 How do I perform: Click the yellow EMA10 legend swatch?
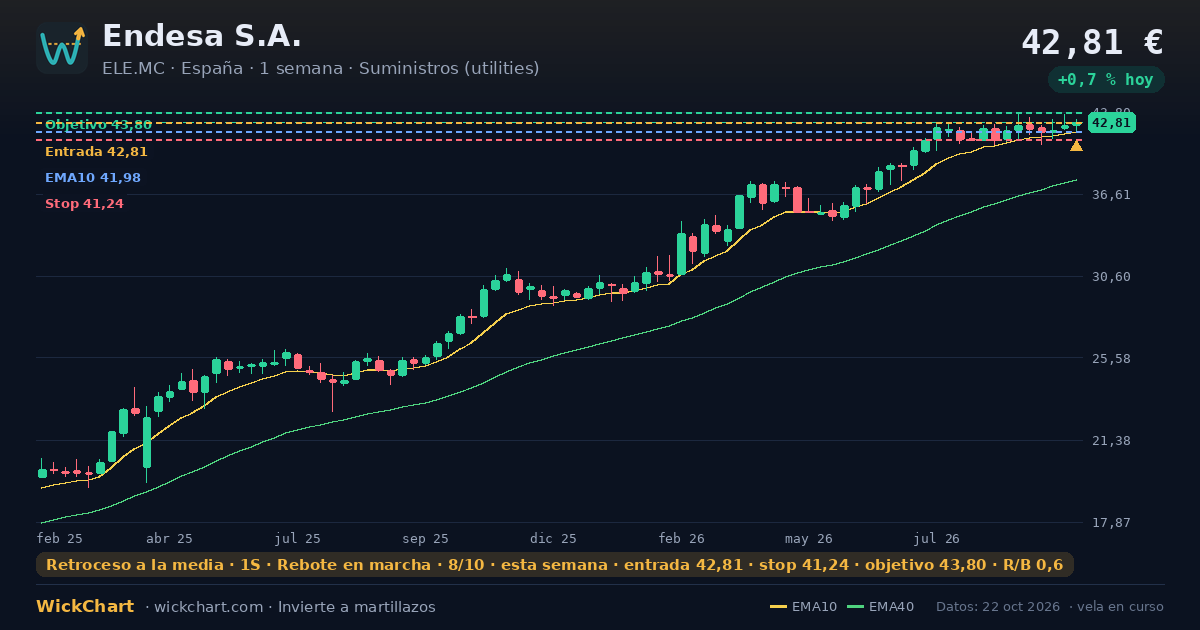(x=778, y=607)
